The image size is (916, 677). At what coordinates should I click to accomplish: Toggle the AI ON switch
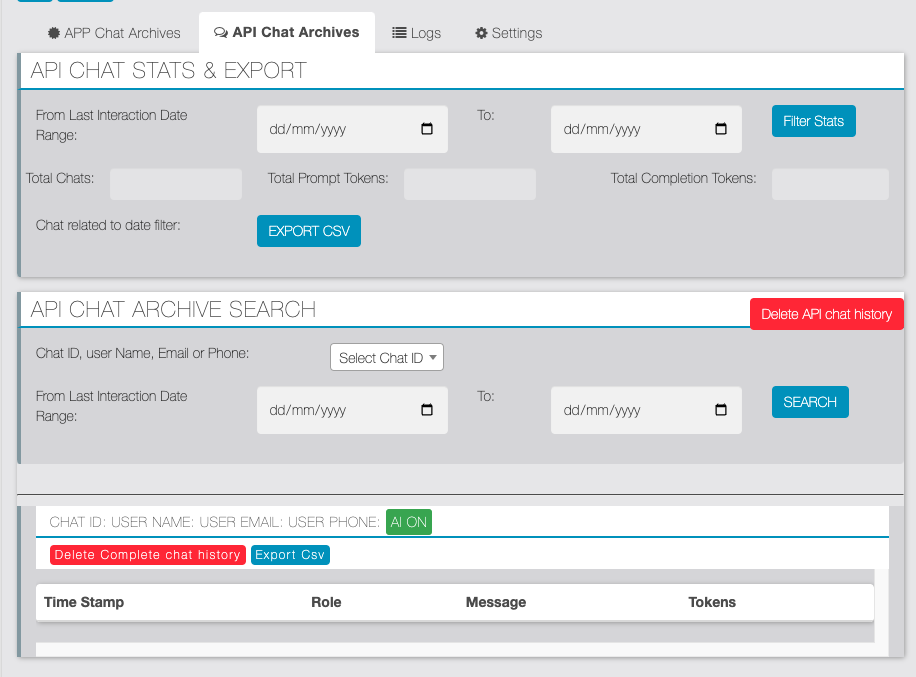pos(409,522)
